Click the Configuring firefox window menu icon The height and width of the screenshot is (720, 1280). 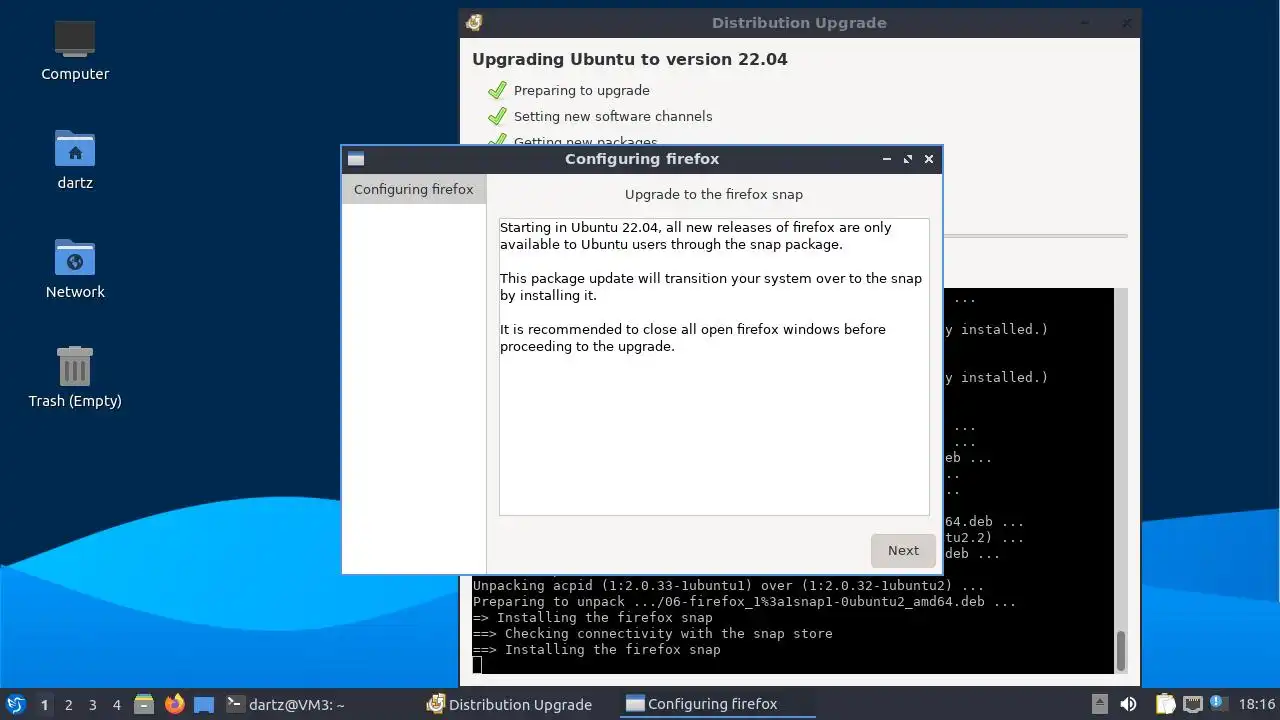pyautogui.click(x=356, y=159)
